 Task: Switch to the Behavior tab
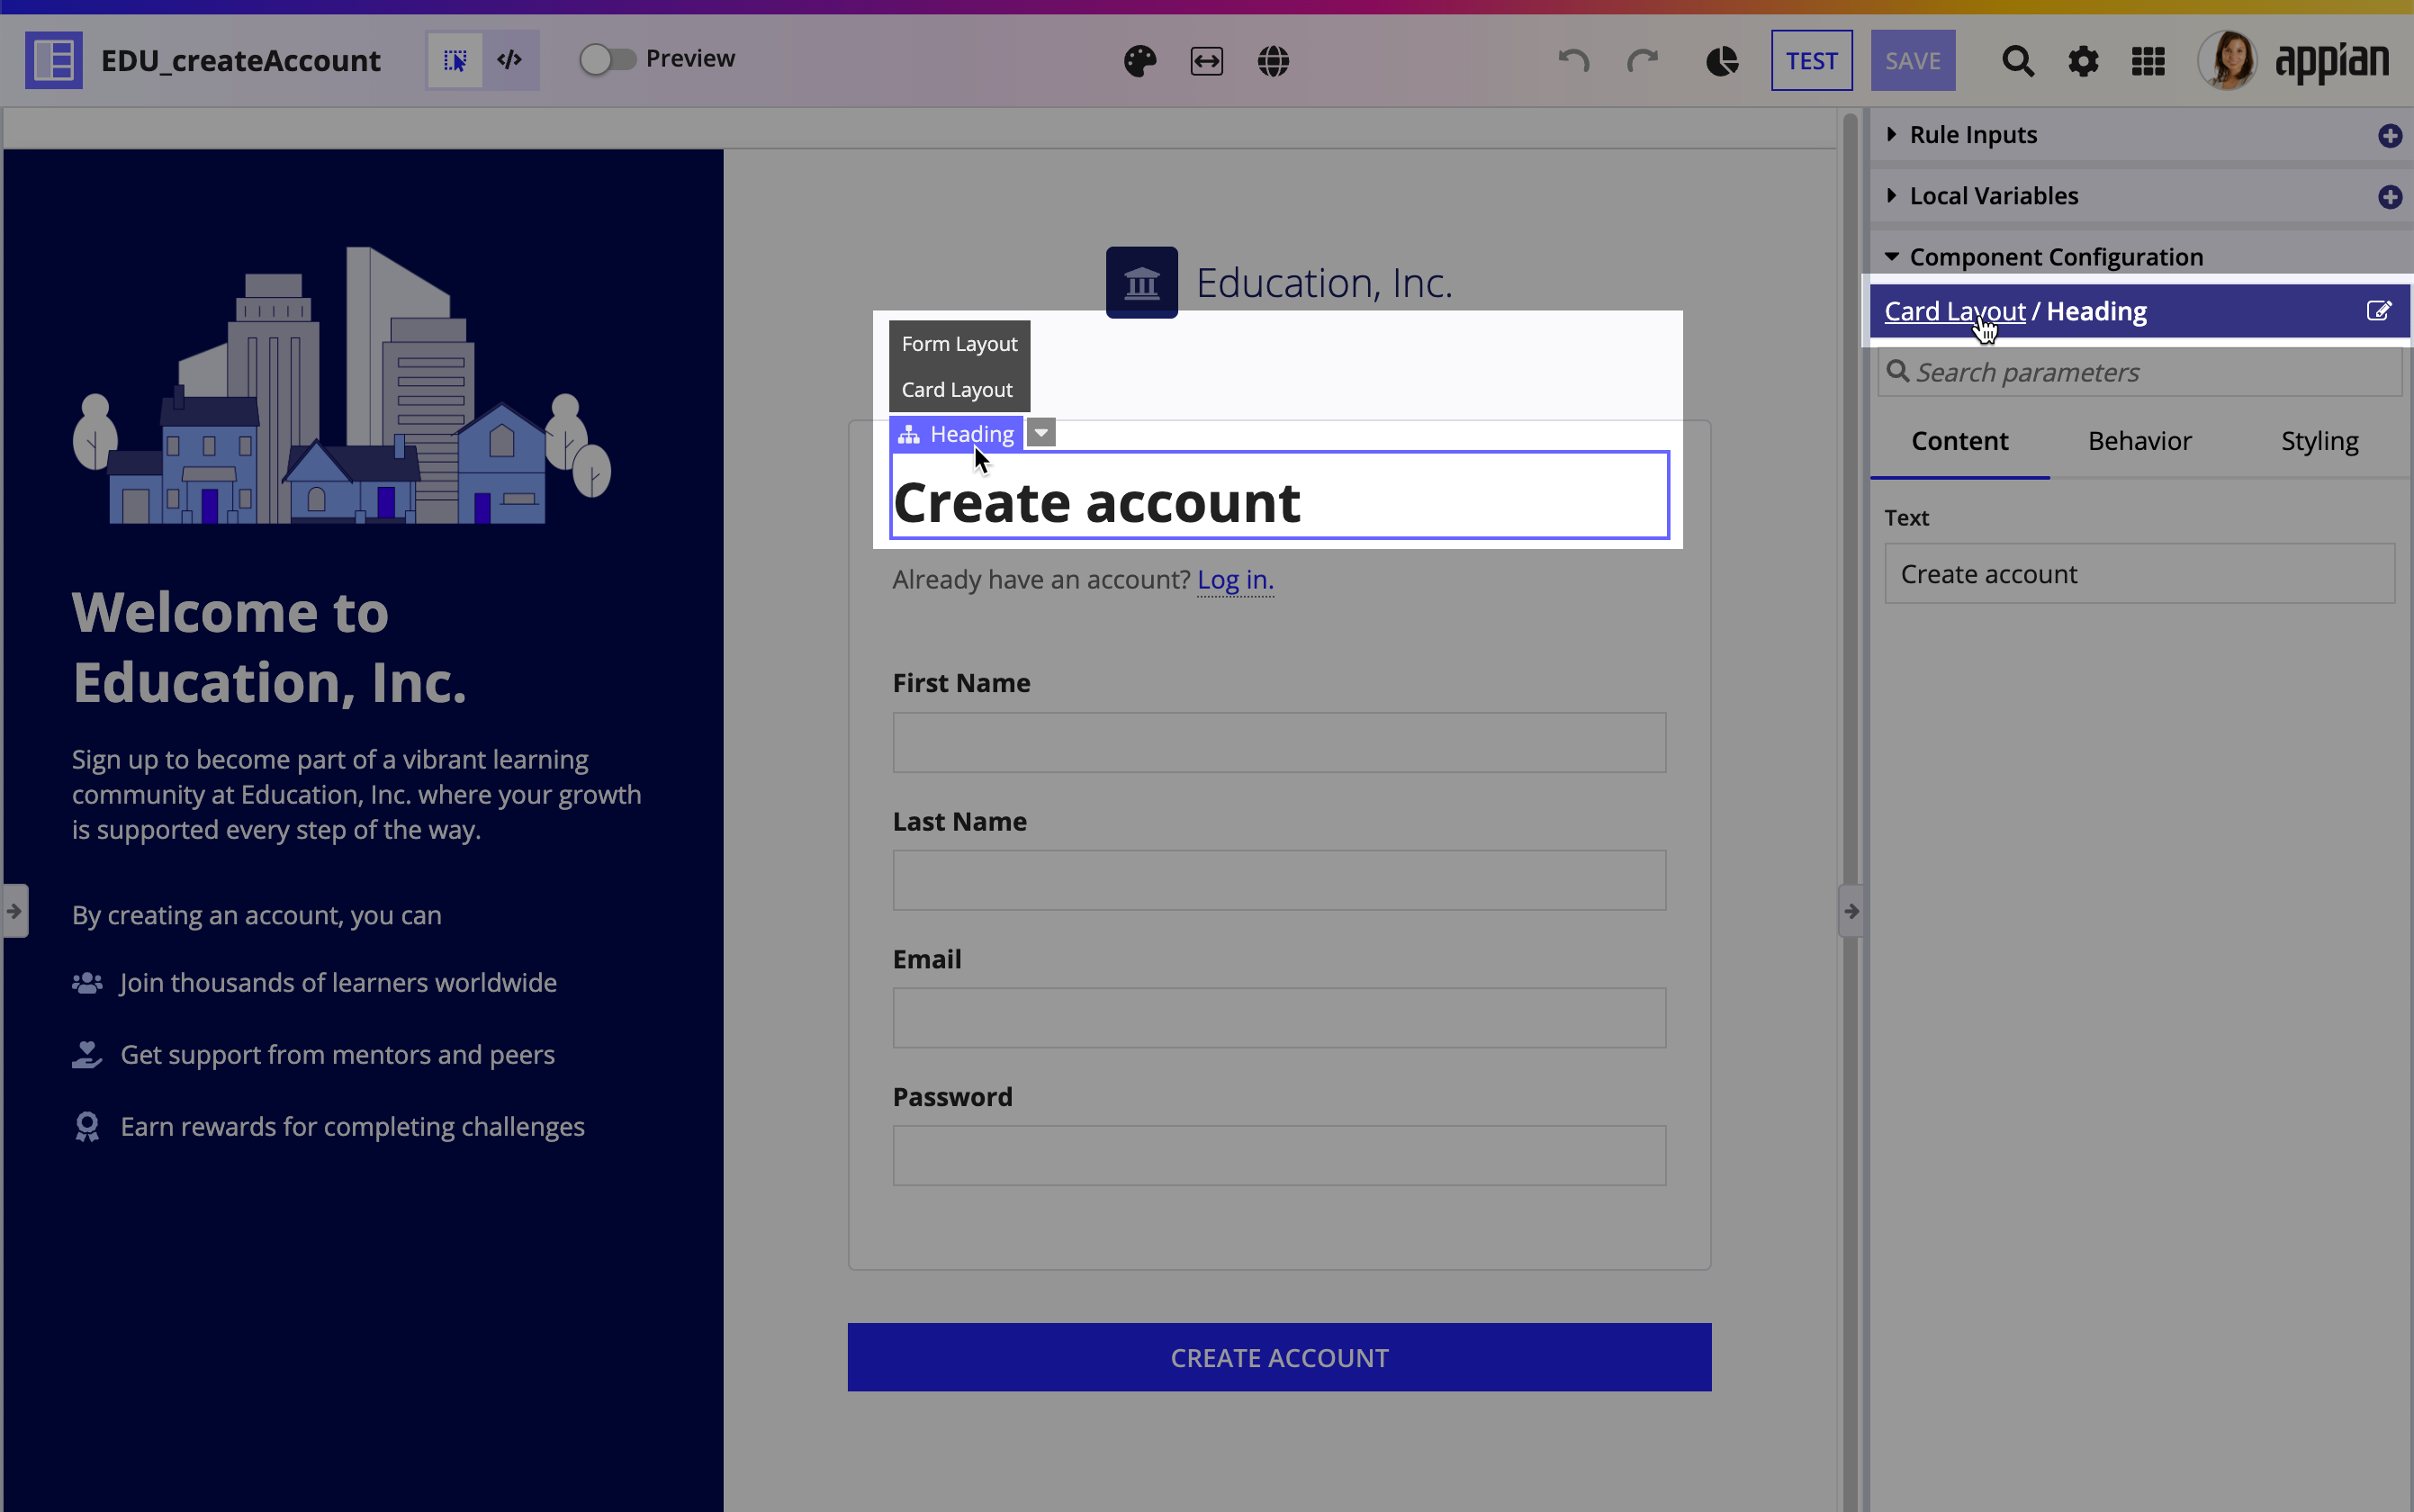click(2139, 441)
